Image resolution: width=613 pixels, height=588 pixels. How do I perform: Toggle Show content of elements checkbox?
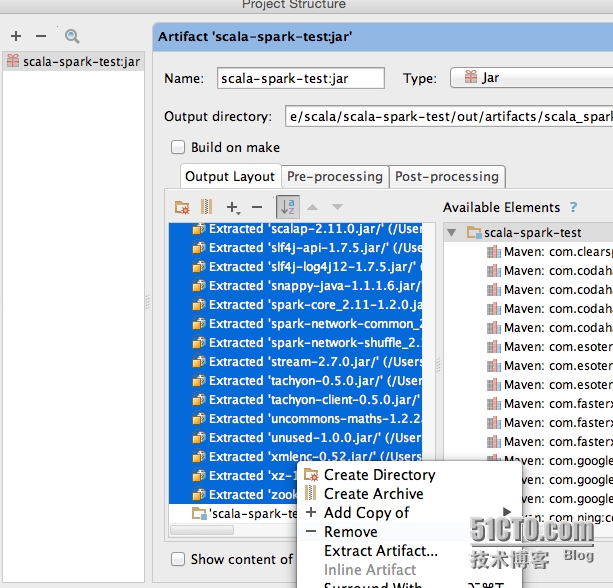pos(178,559)
